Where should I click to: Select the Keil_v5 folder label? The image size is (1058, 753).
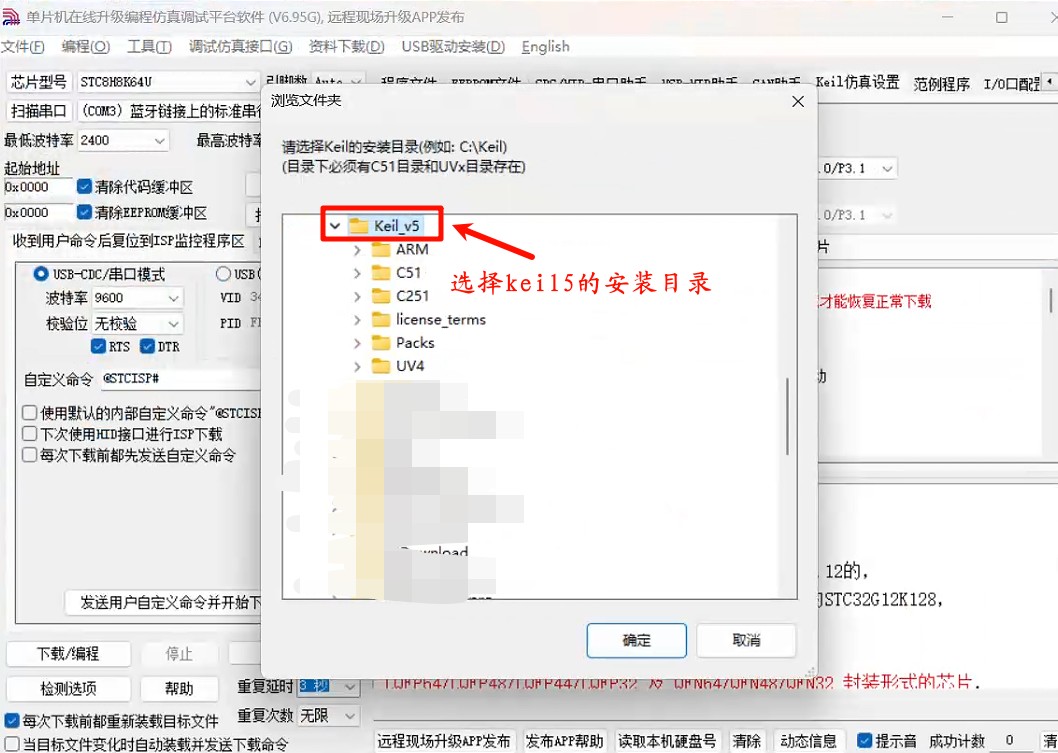[397, 226]
